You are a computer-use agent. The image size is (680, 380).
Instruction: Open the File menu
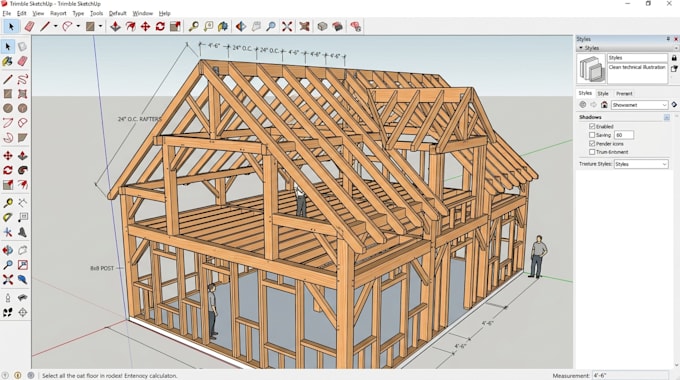7,13
